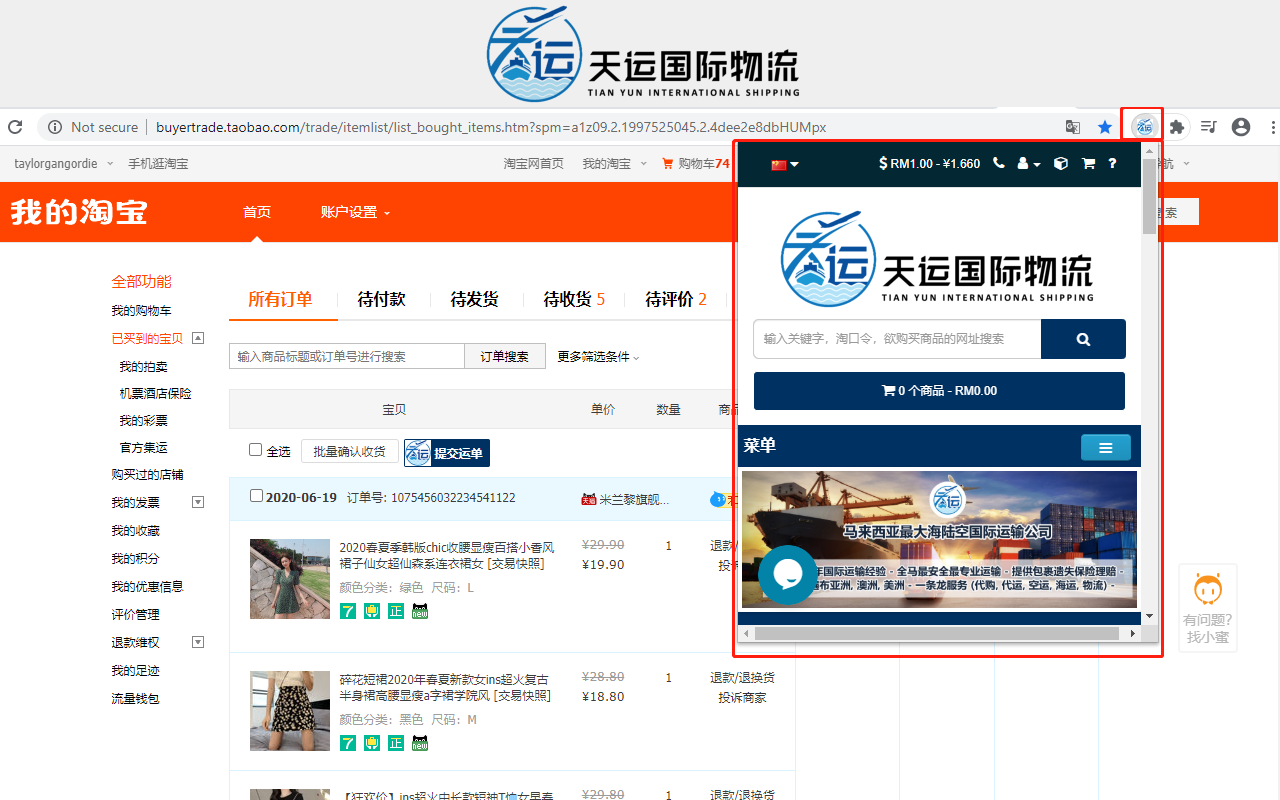Reload the page with the refresh icon
Image resolution: width=1280 pixels, height=800 pixels.
[15, 127]
